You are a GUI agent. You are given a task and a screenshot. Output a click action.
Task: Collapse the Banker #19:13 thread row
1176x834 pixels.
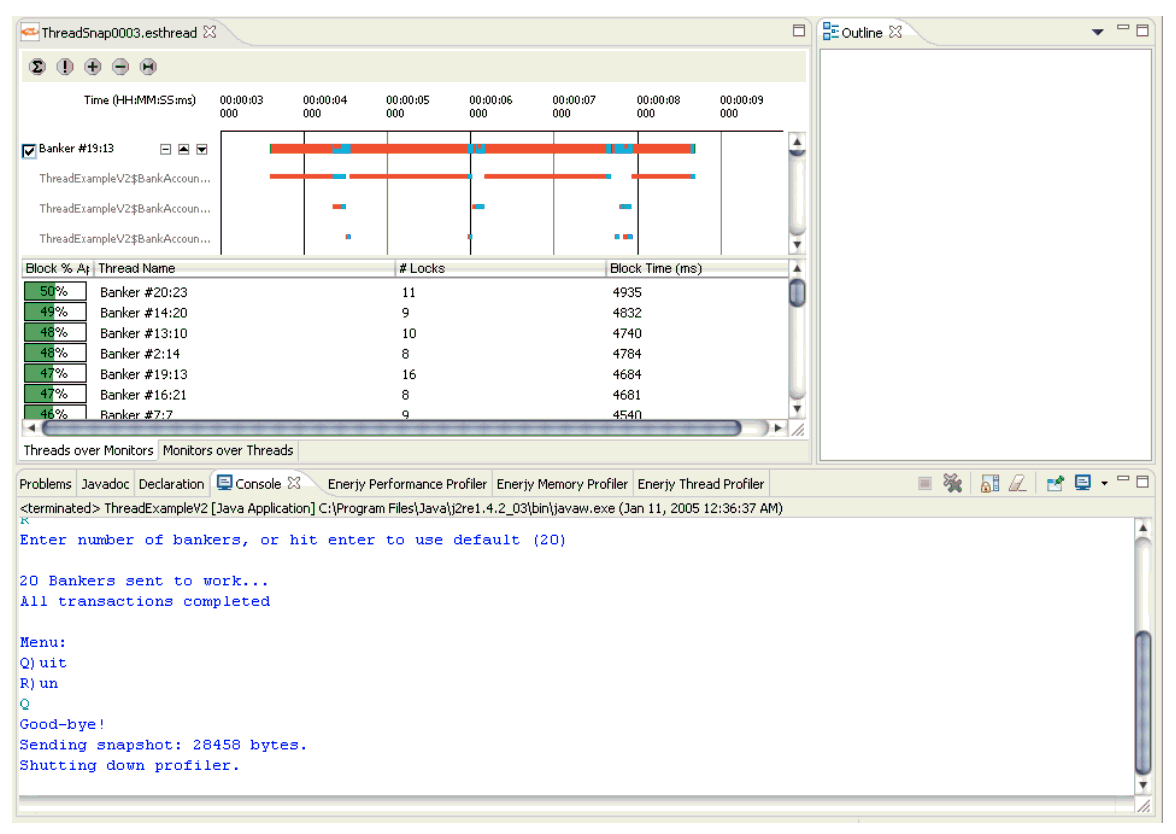(x=166, y=150)
